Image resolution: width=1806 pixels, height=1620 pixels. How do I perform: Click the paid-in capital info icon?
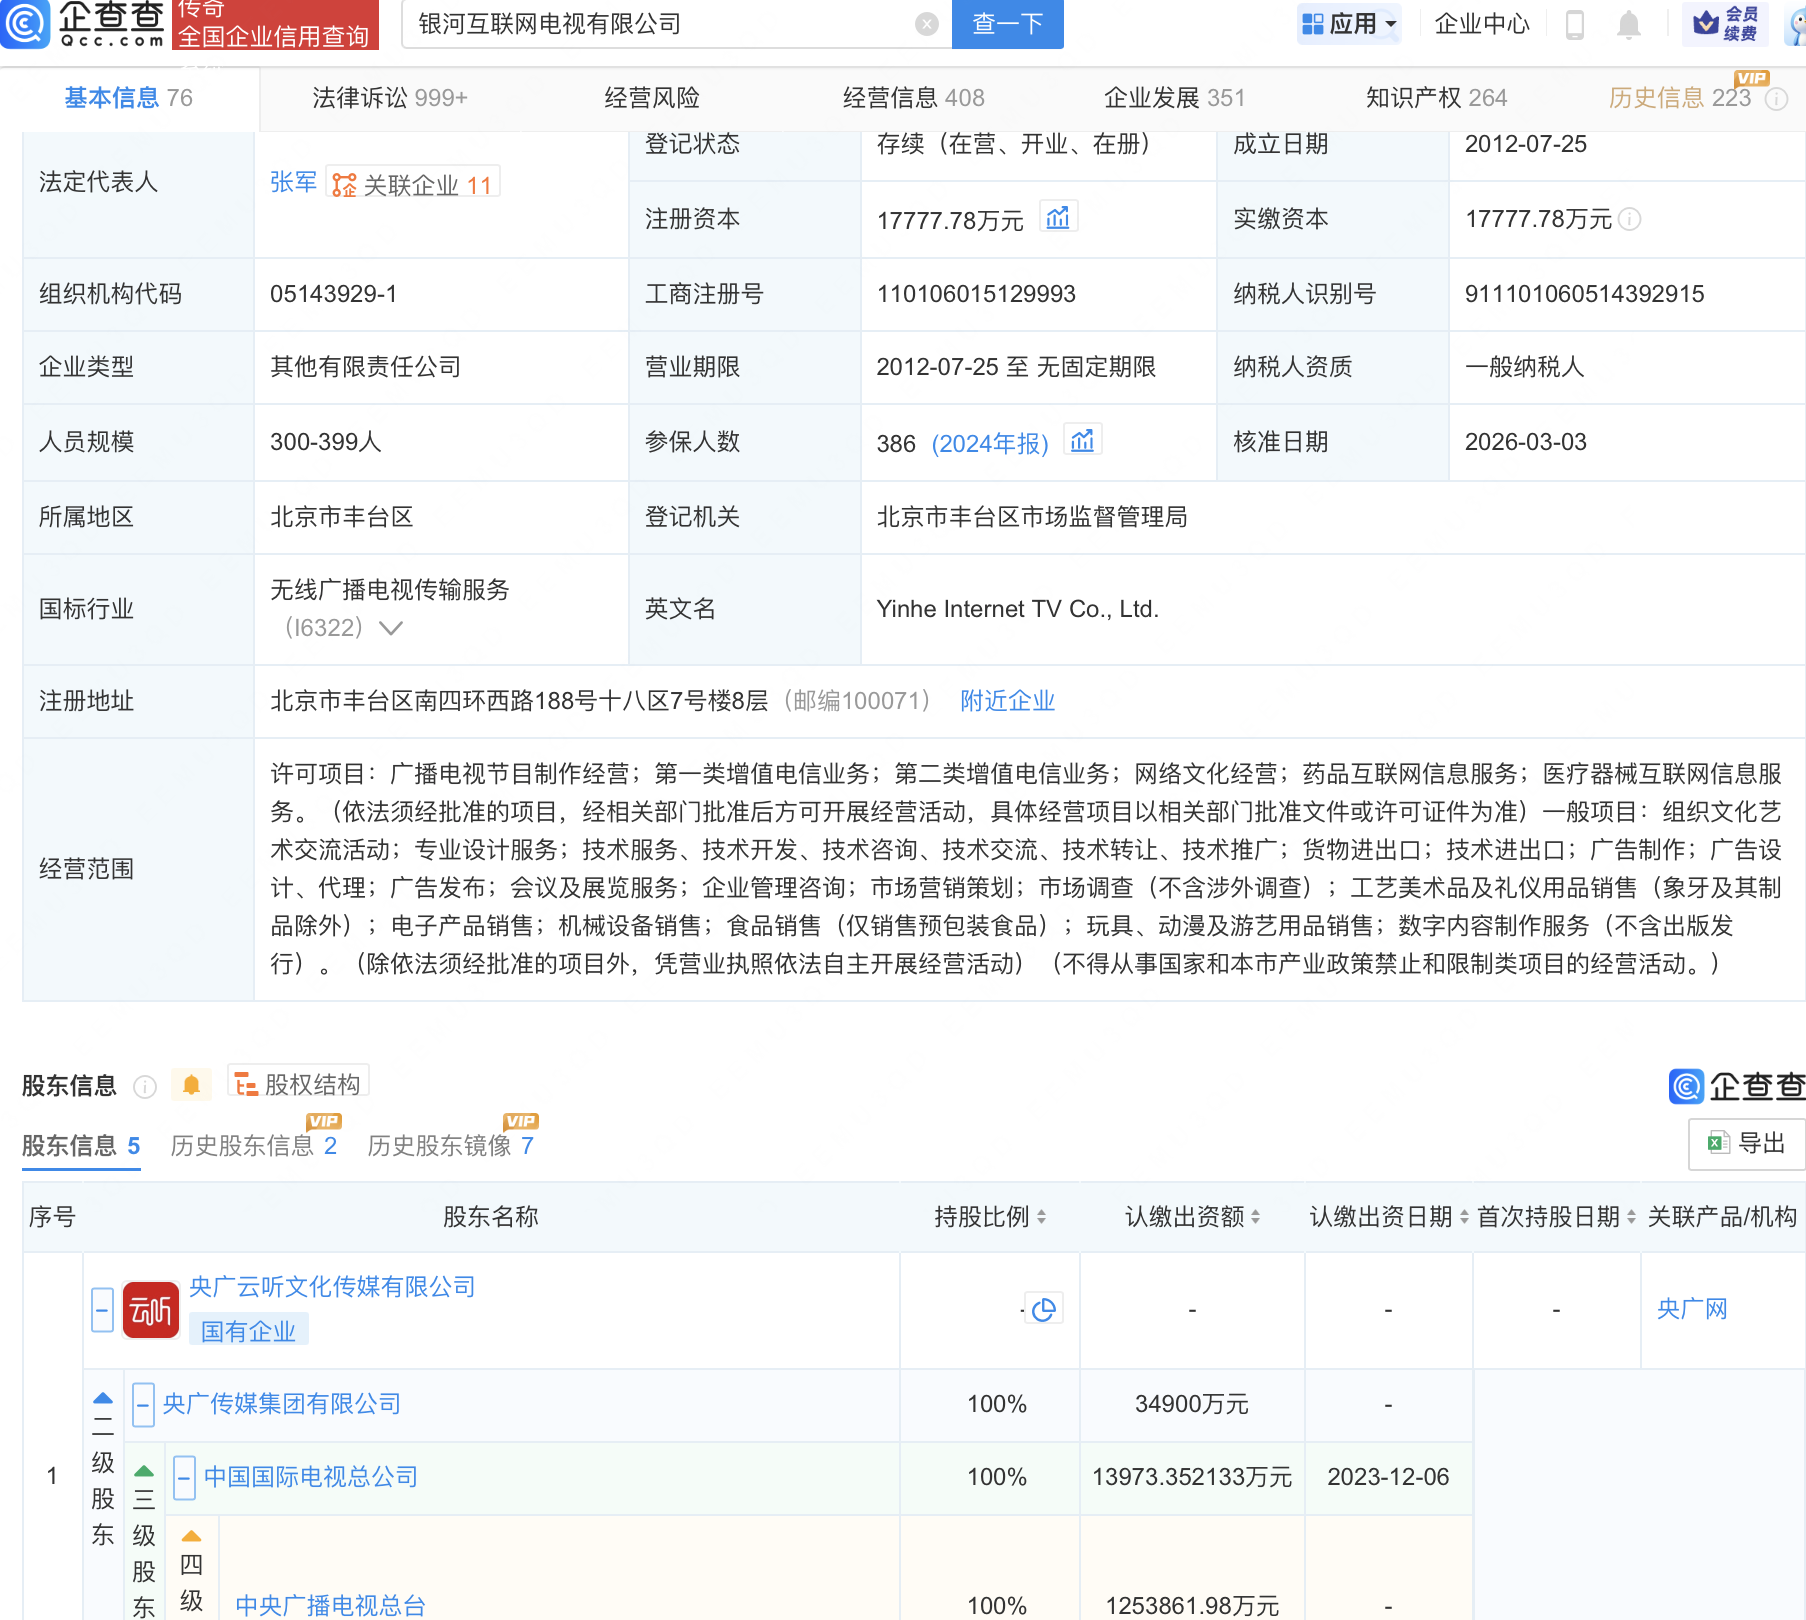1630,219
